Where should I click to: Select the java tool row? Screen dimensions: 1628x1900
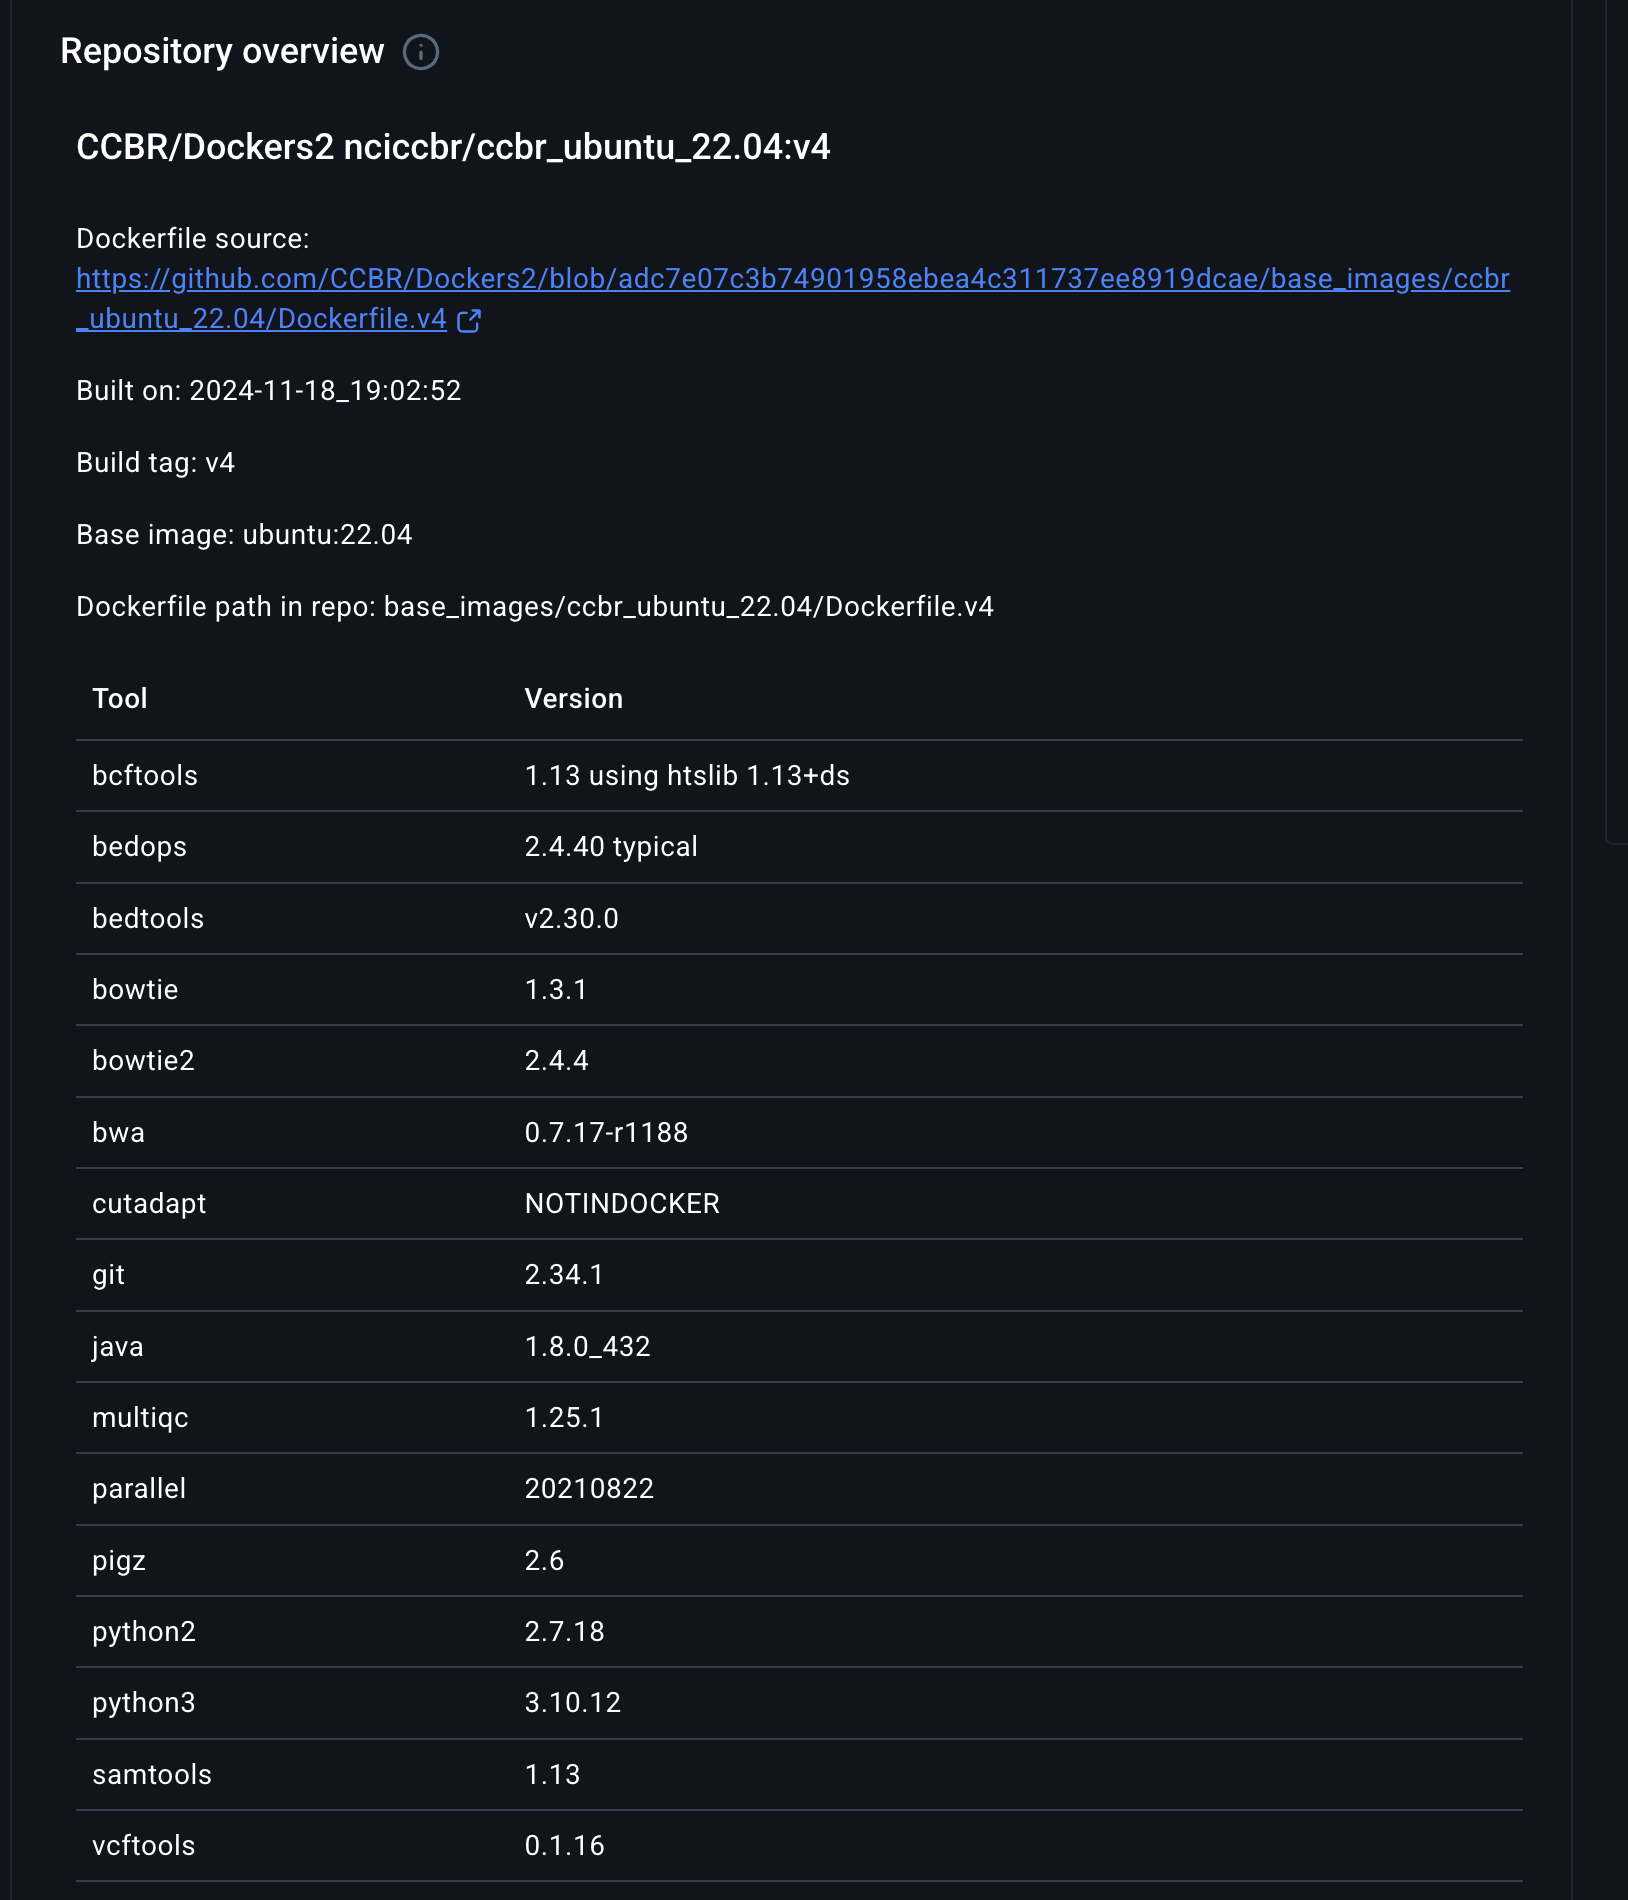[118, 1346]
